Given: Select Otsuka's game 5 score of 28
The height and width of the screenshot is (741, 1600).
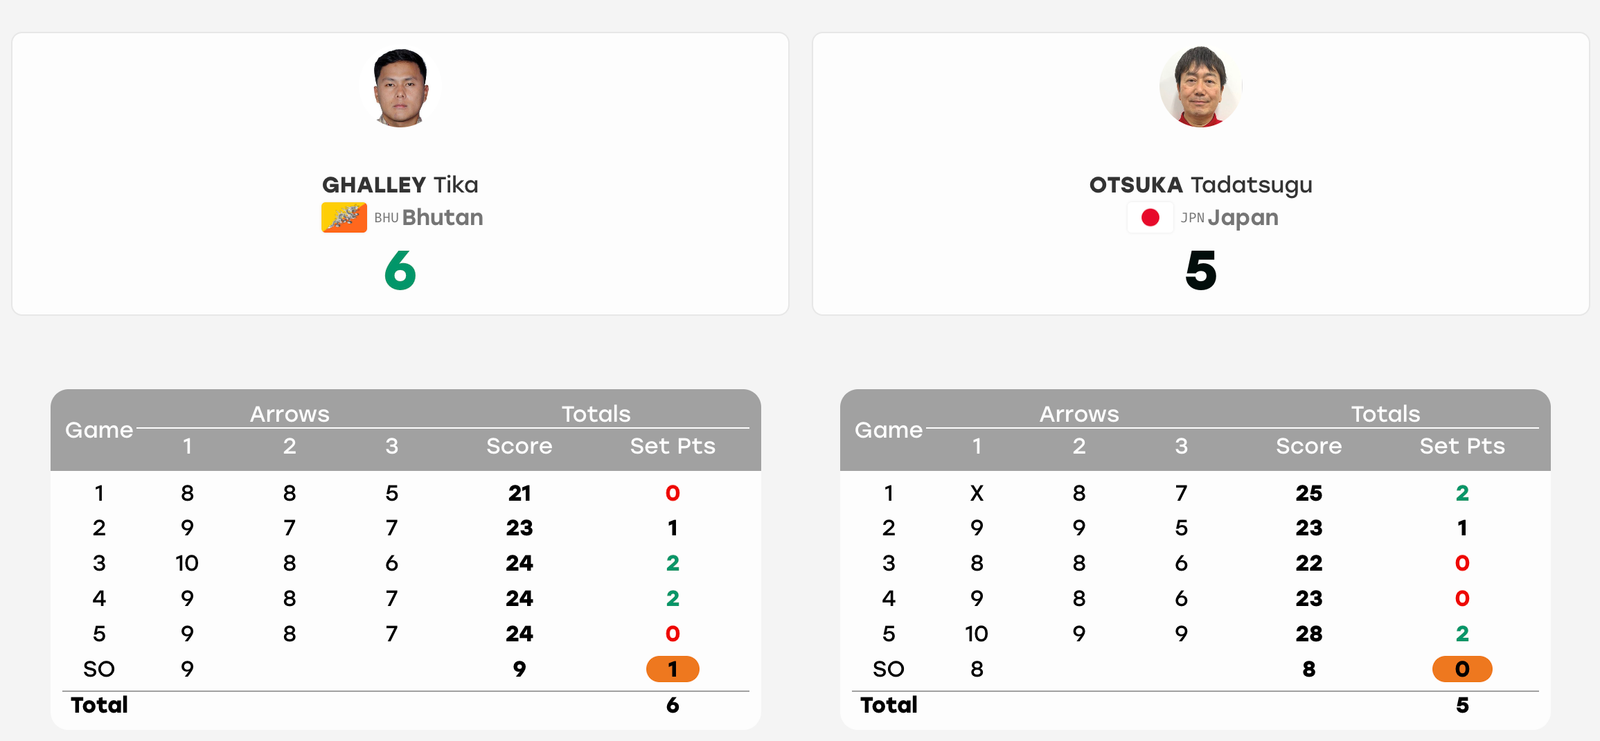Looking at the screenshot, I should click(x=1309, y=634).
